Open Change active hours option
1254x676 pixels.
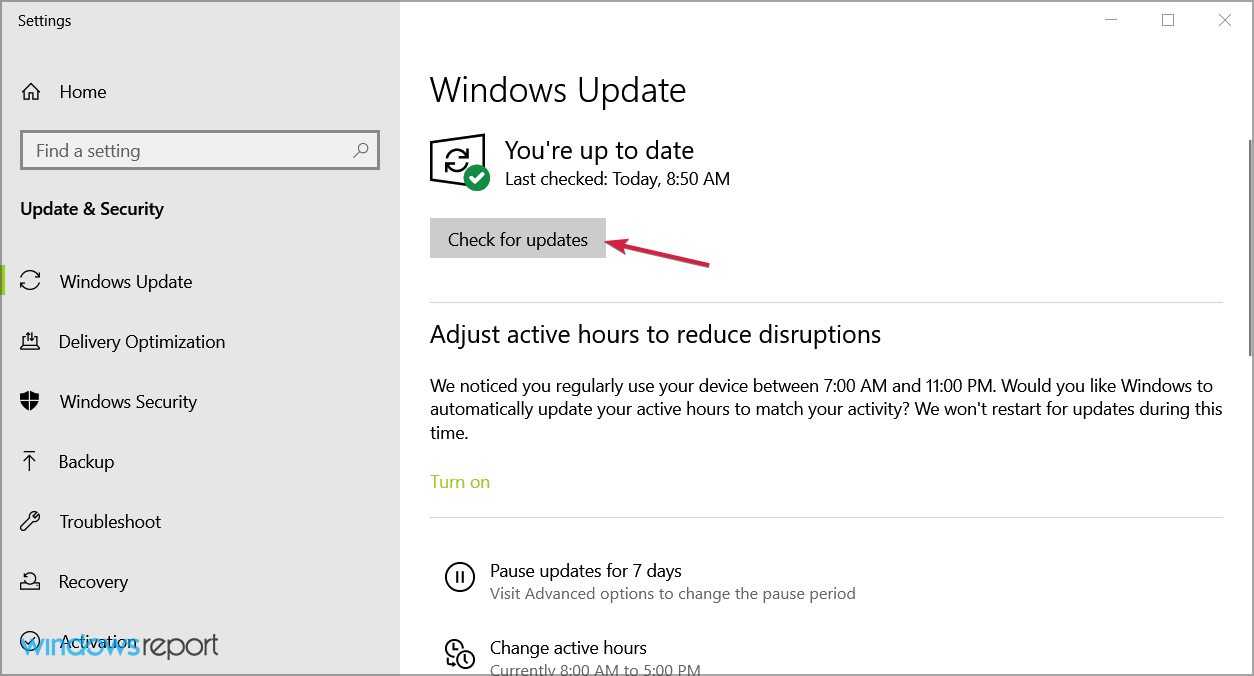(x=568, y=648)
